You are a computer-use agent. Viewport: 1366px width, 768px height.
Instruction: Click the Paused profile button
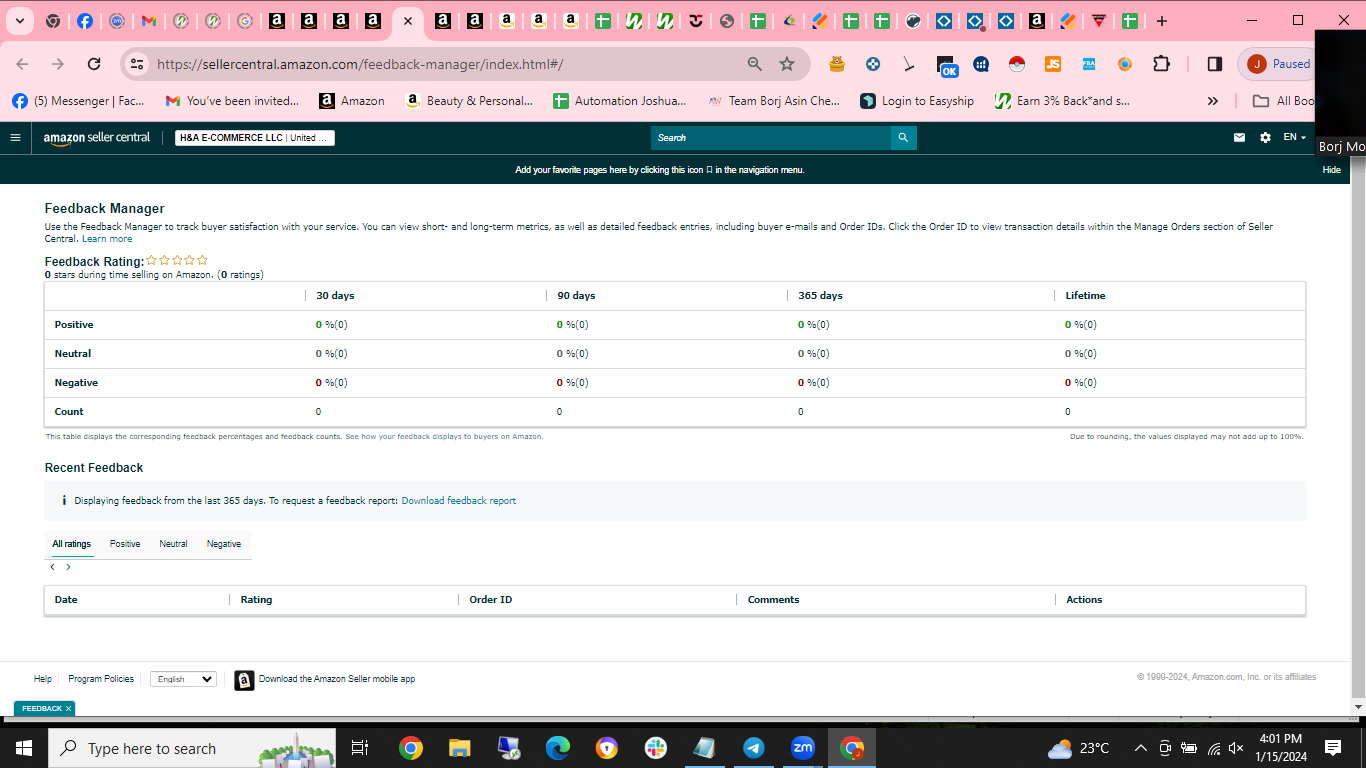pos(1278,64)
